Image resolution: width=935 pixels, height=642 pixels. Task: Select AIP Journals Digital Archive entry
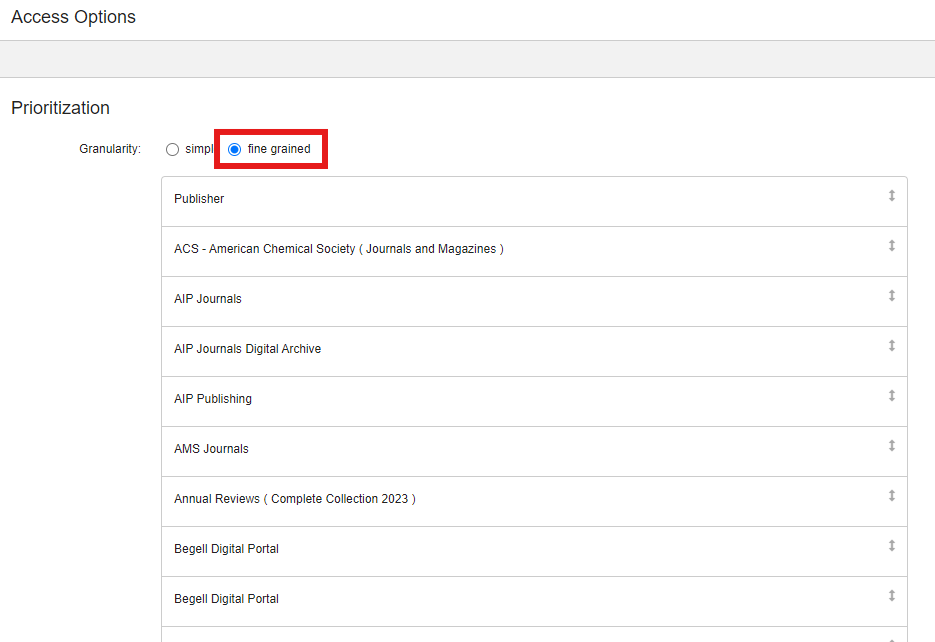point(534,352)
